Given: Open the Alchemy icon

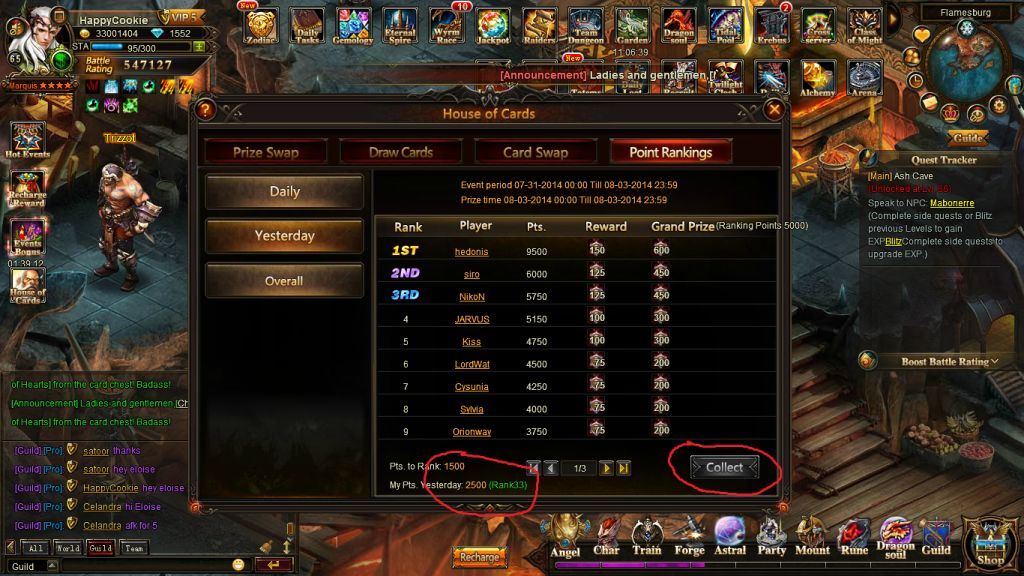Looking at the screenshot, I should pyautogui.click(x=818, y=78).
